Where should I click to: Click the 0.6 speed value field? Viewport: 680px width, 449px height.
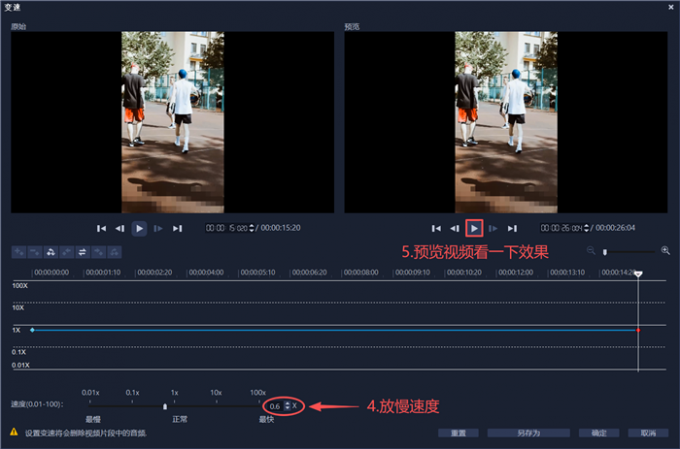click(275, 406)
